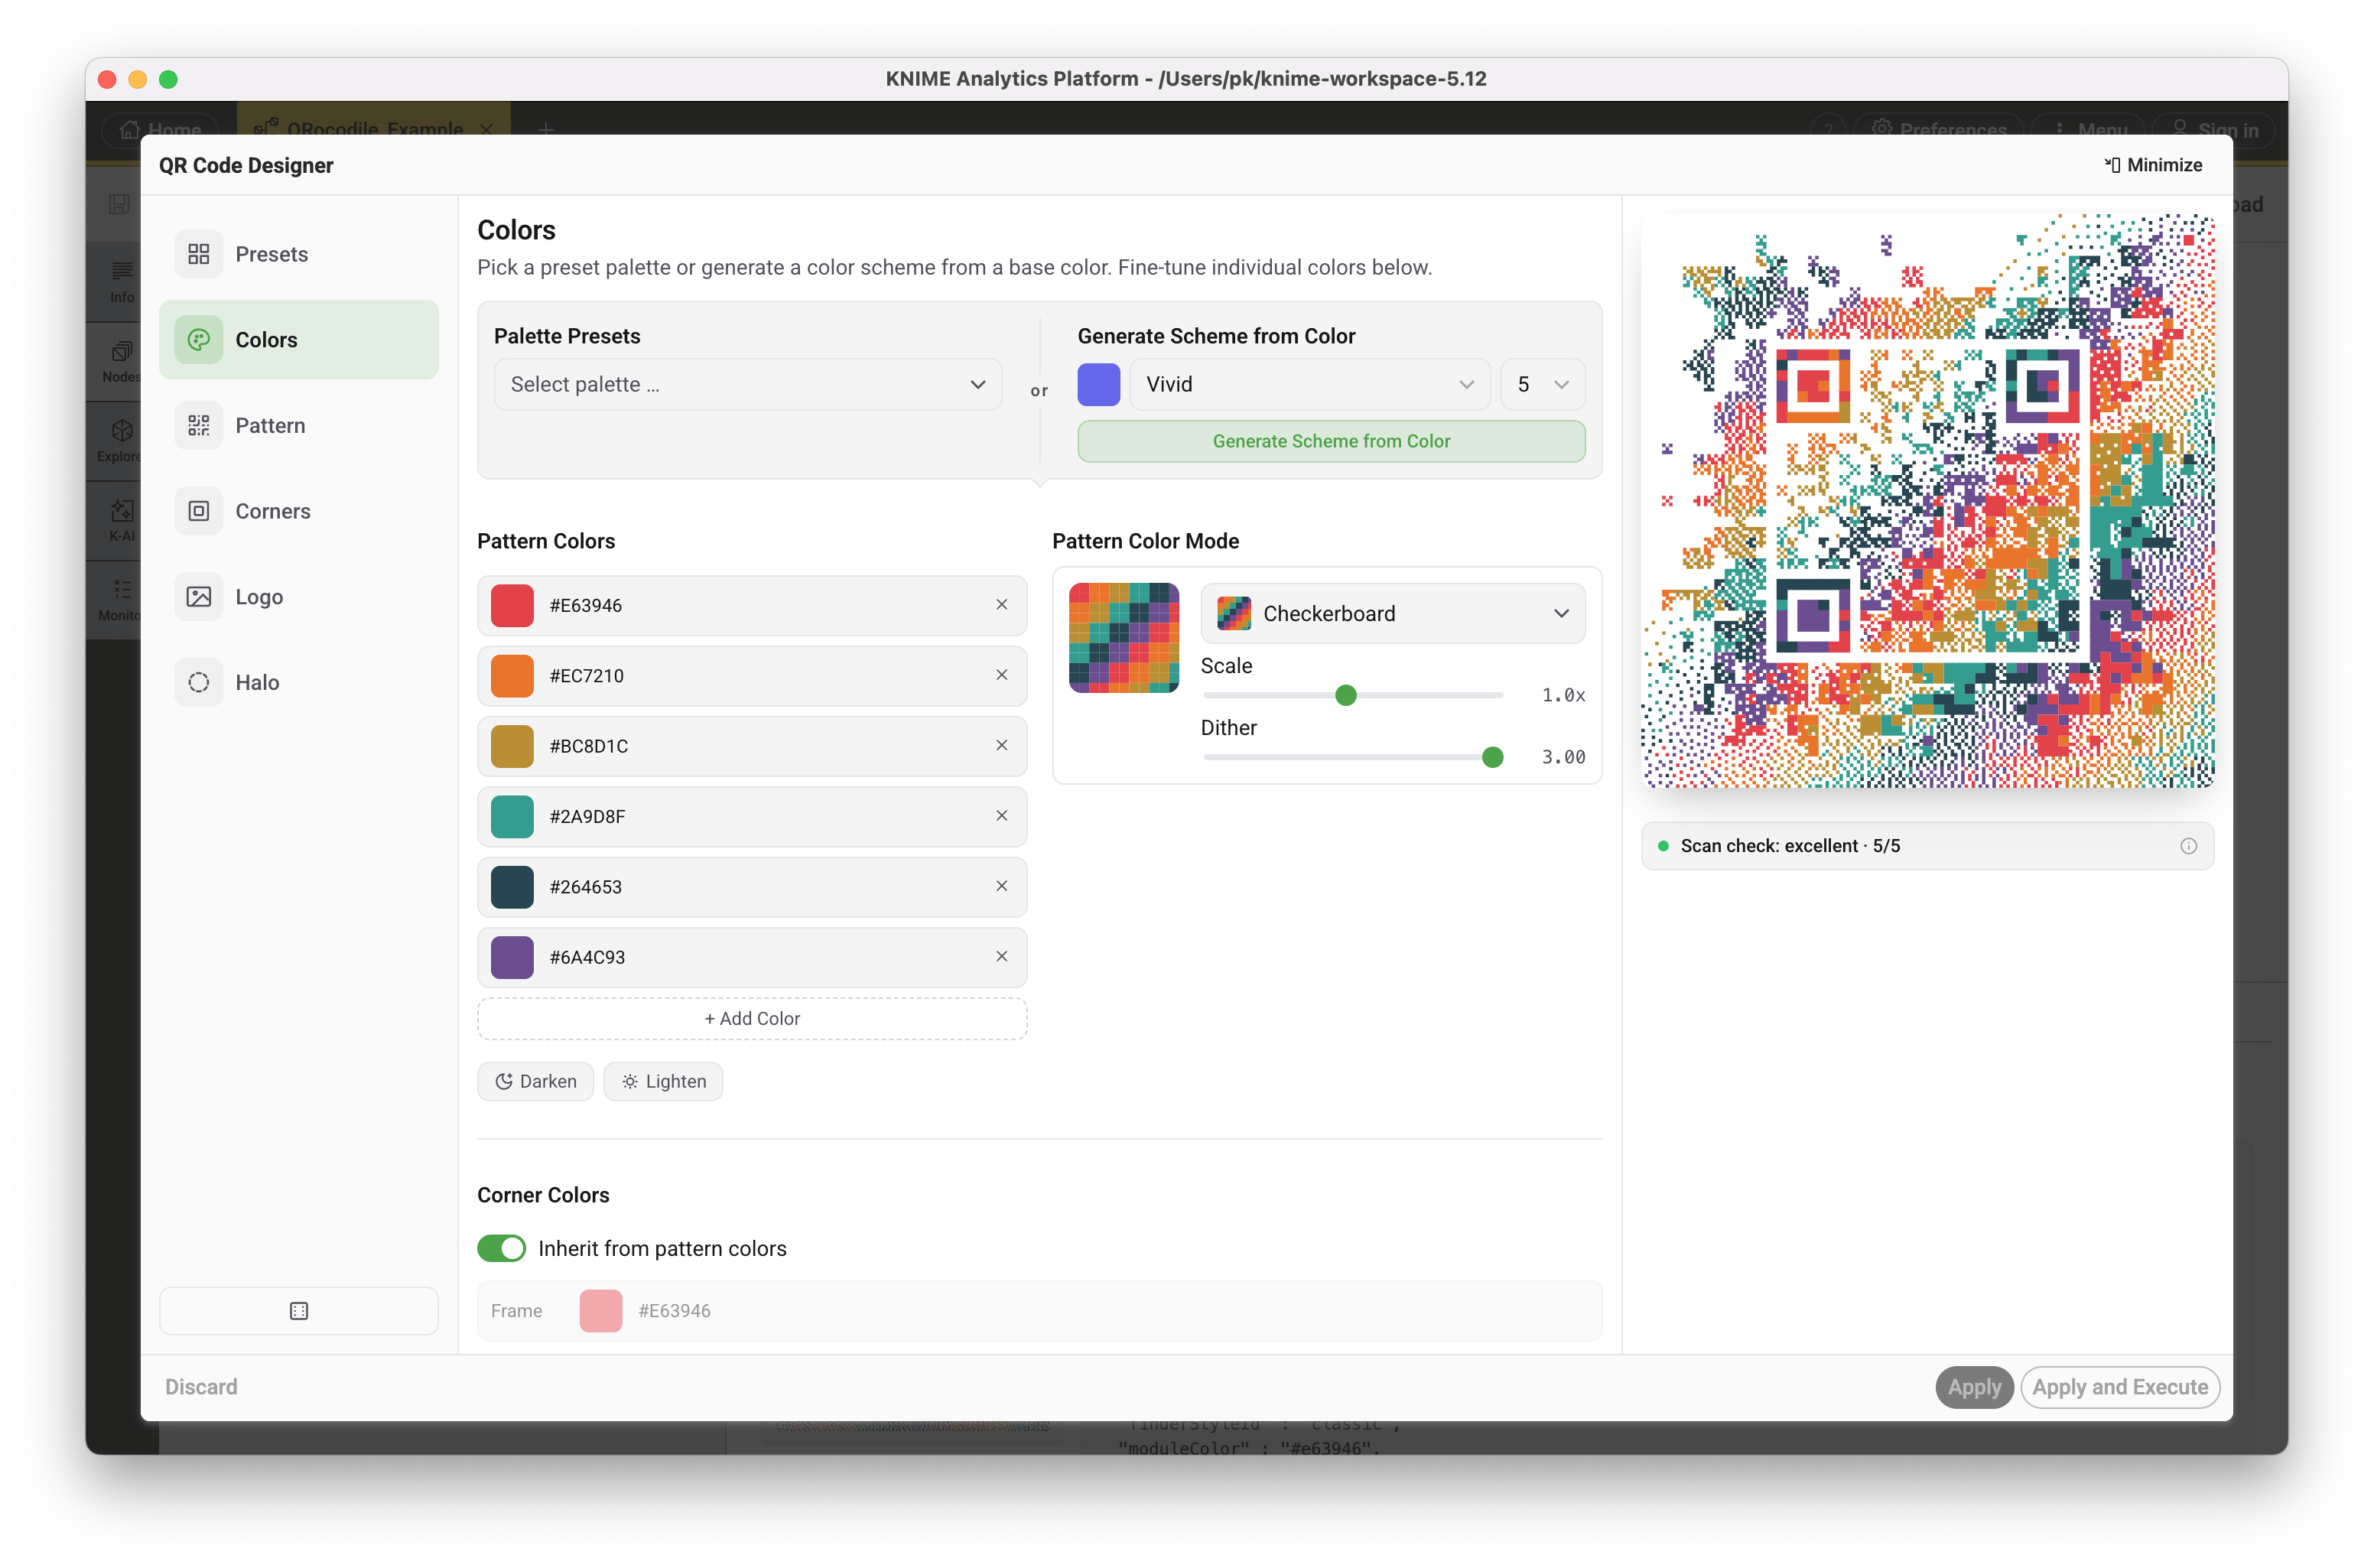Open the Info panel in KNIME sidebar
Image resolution: width=2374 pixels, height=1568 pixels.
point(121,282)
